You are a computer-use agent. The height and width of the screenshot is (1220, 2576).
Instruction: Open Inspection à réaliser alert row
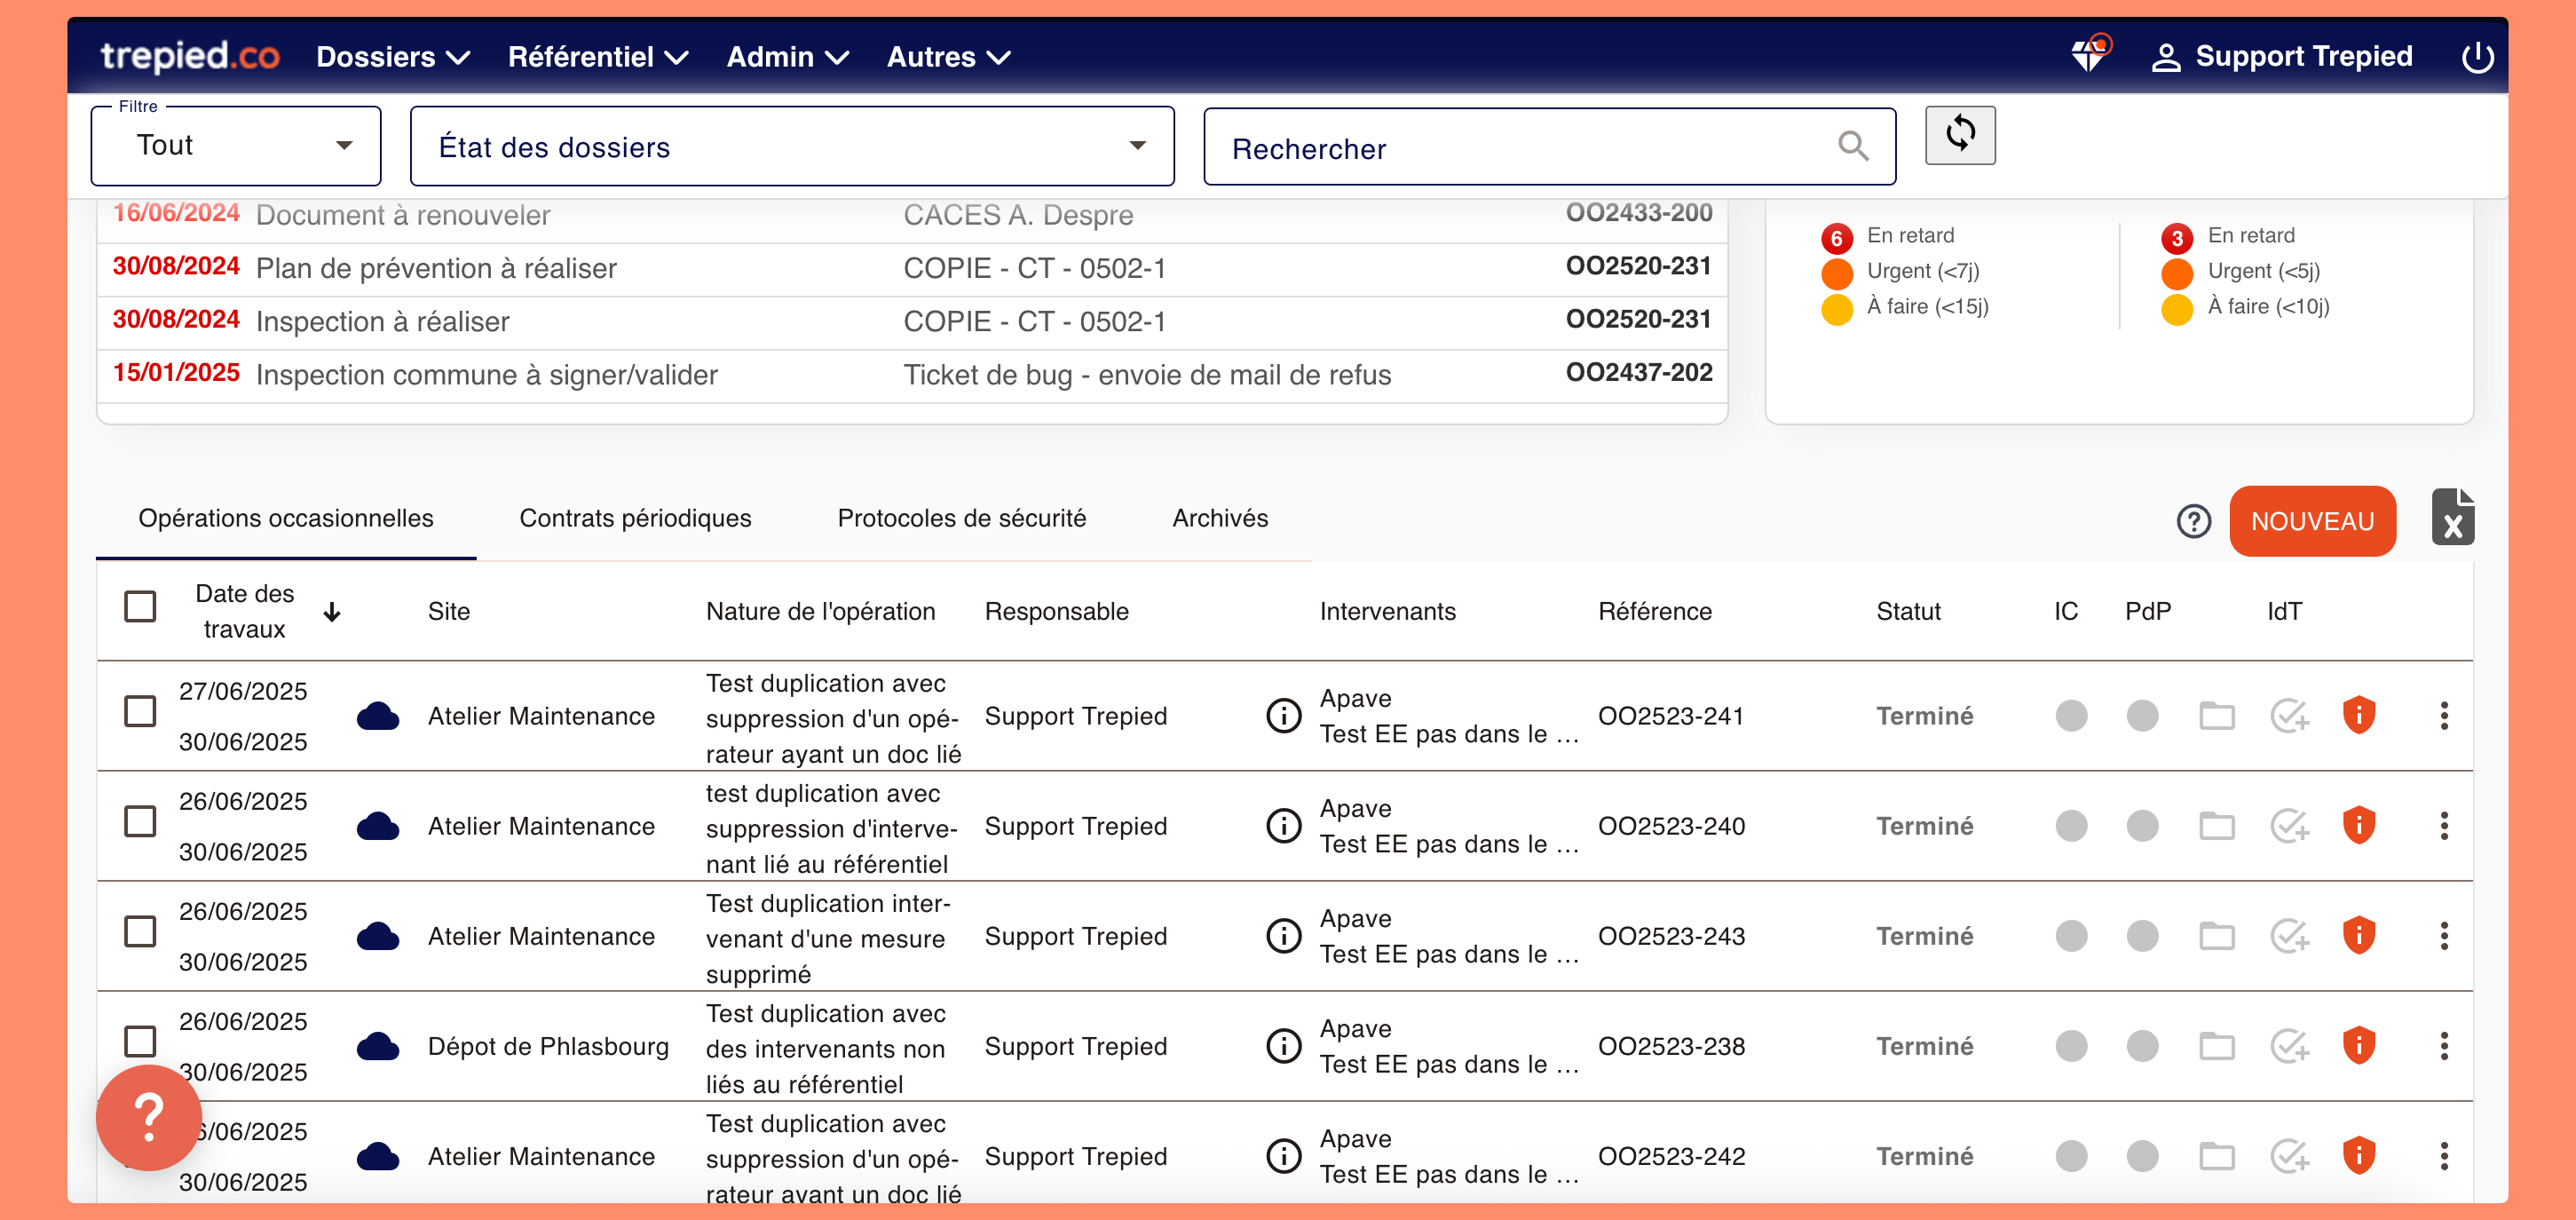(911, 321)
